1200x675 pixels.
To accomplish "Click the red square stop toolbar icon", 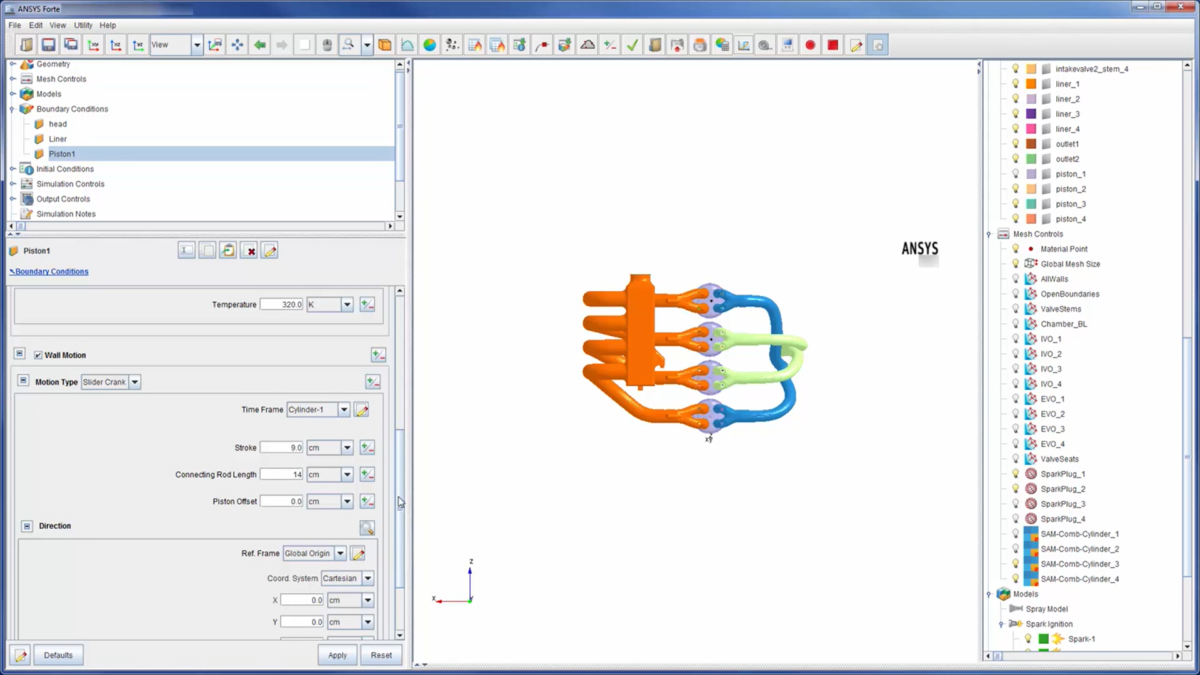I will pos(832,45).
